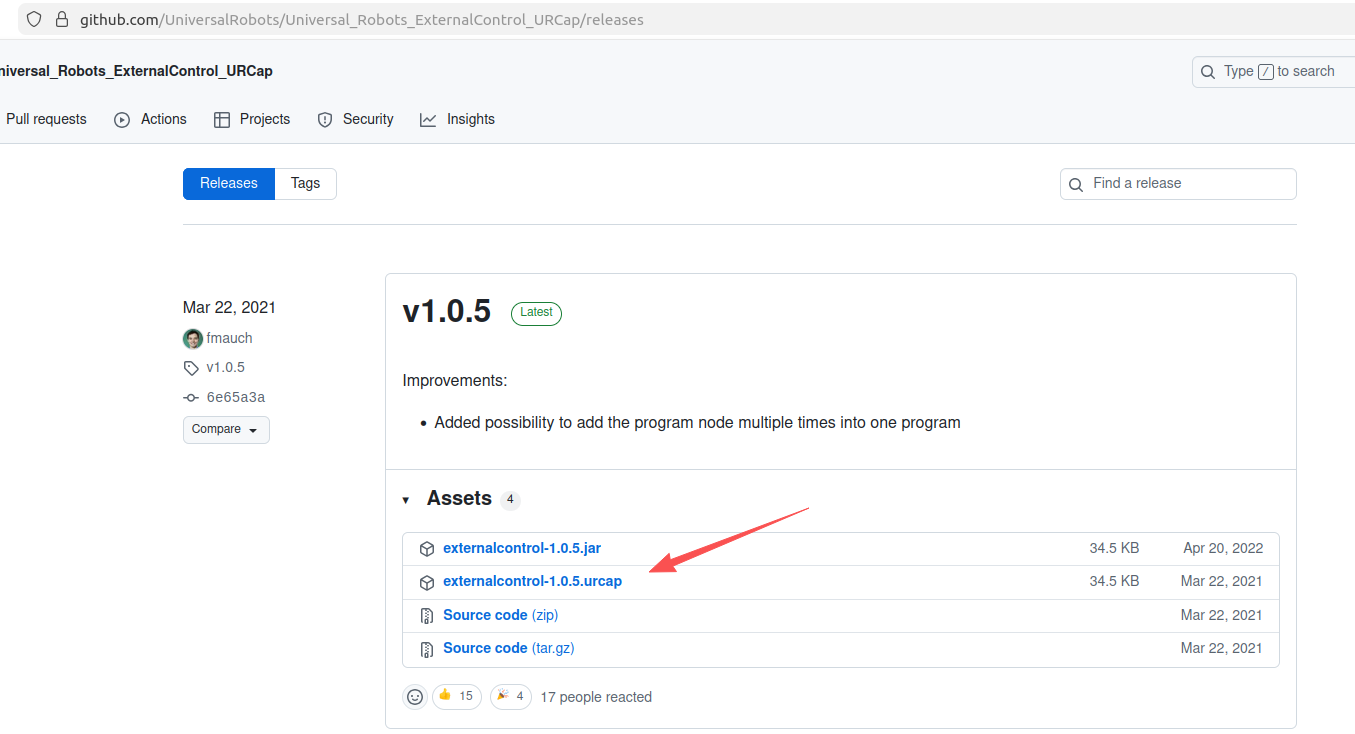The height and width of the screenshot is (734, 1355).
Task: Click Mar 22, 2021 date in Source code (zip) row
Action: (x=1221, y=615)
